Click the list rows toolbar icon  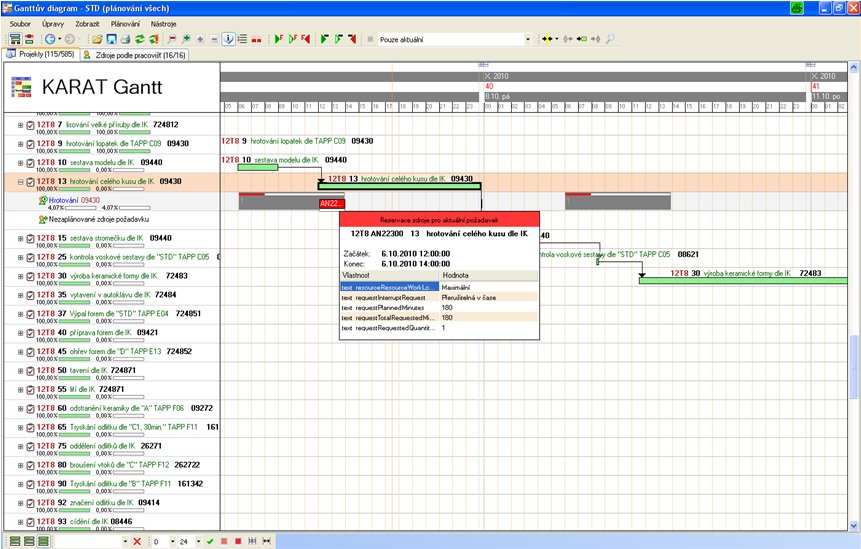coord(242,39)
